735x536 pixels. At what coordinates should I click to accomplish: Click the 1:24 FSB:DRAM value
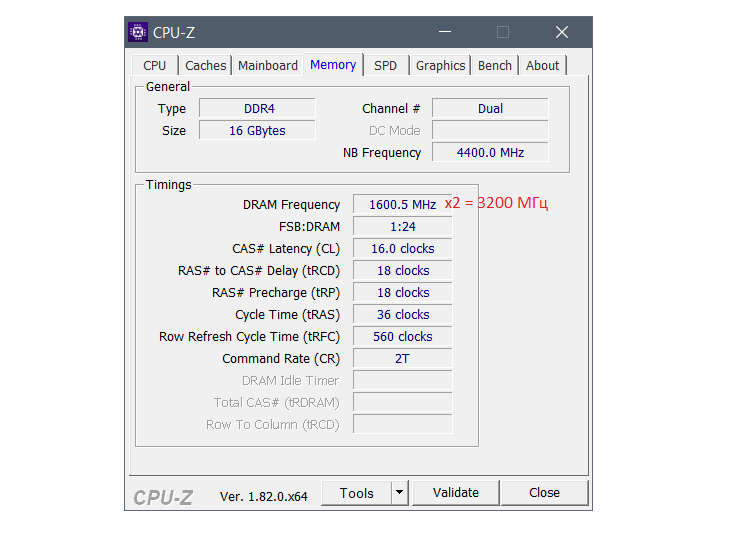403,226
